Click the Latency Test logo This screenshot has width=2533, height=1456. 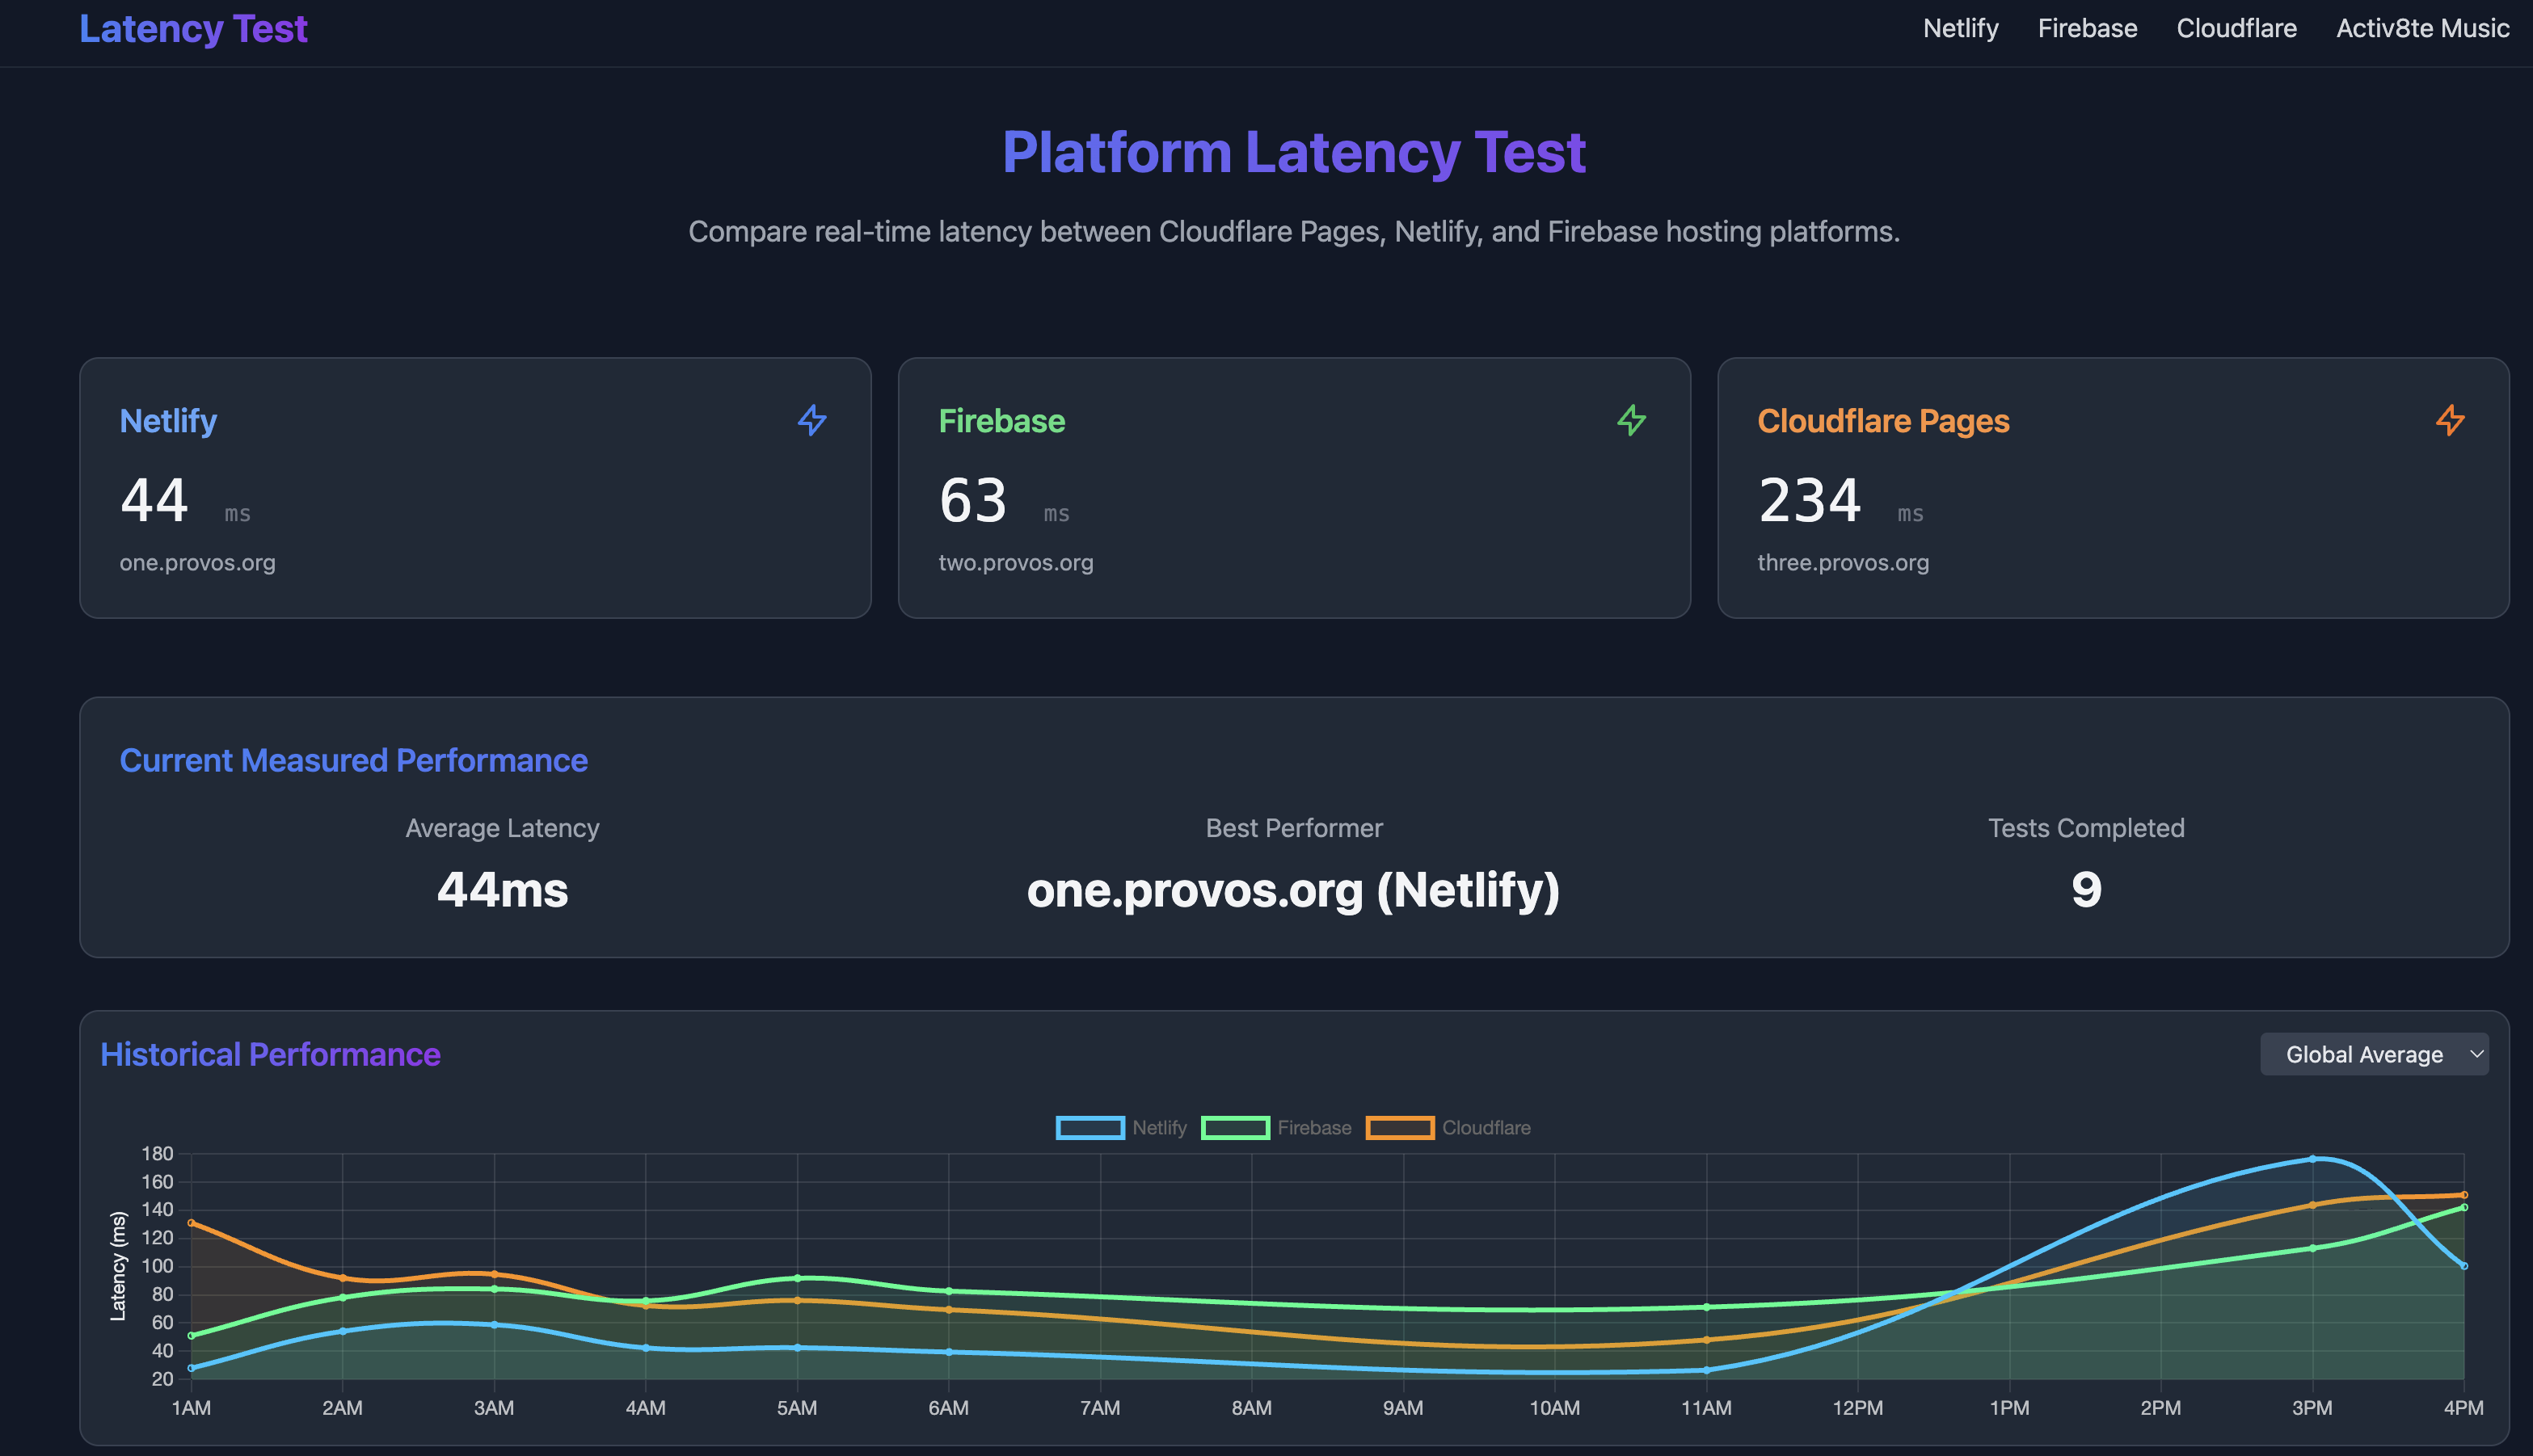(193, 28)
